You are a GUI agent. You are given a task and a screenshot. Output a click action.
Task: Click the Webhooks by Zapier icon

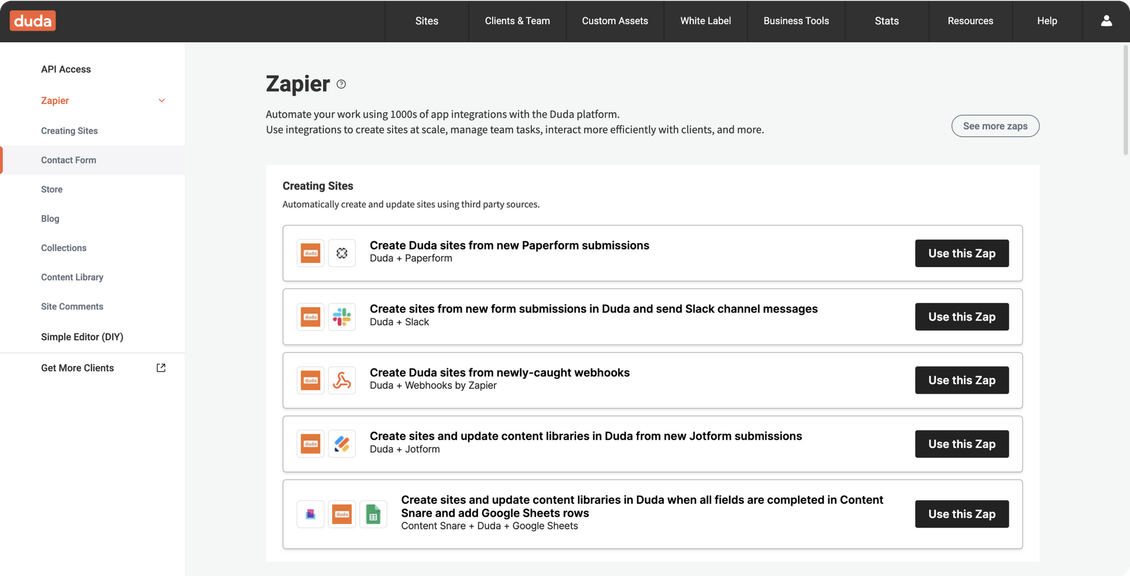pyautogui.click(x=342, y=380)
